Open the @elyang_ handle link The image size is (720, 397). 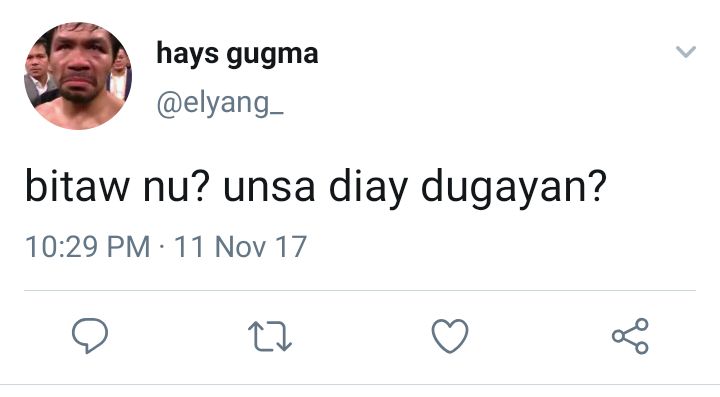click(220, 104)
